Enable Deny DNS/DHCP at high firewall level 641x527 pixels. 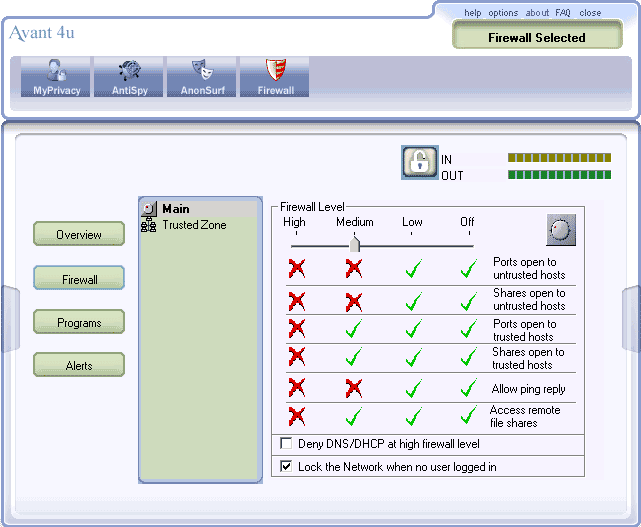(286, 444)
